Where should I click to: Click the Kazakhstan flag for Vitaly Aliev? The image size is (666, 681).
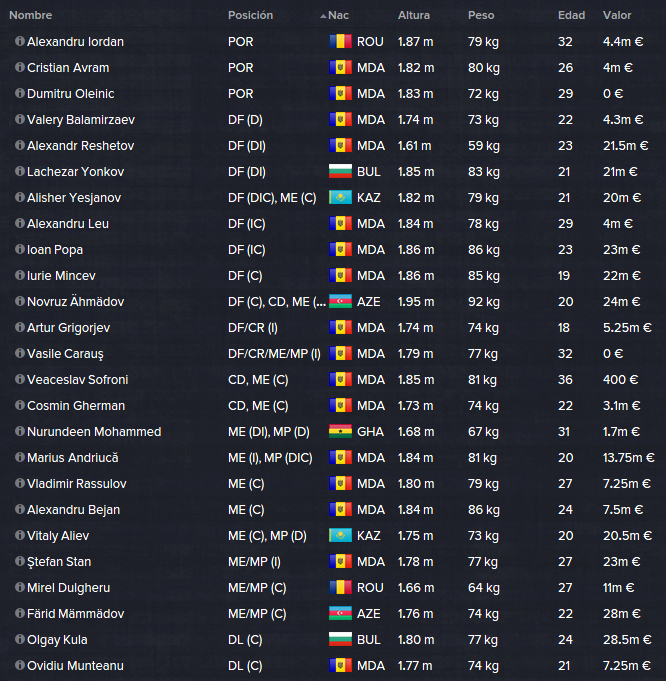click(x=340, y=536)
